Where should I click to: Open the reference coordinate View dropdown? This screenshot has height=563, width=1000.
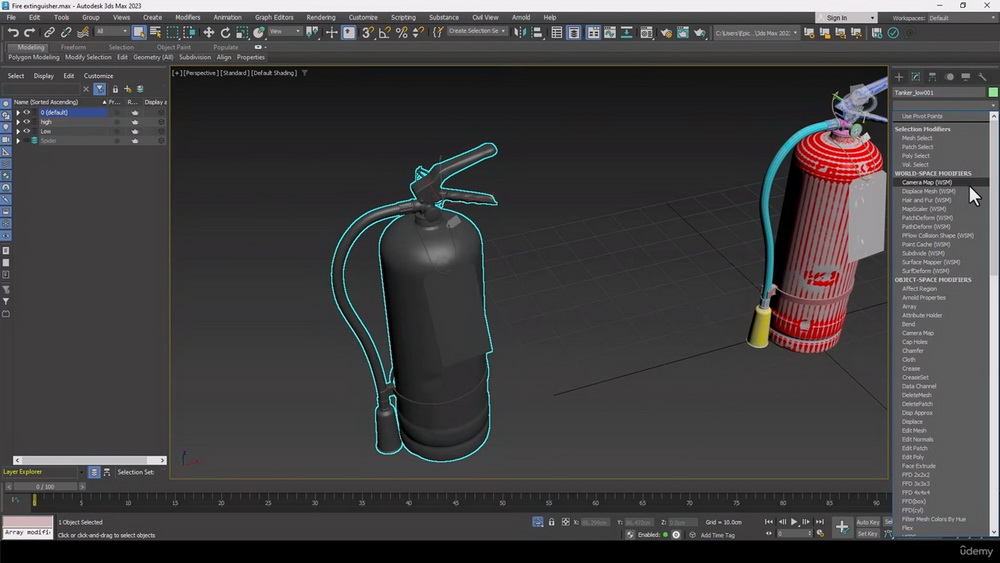point(284,31)
